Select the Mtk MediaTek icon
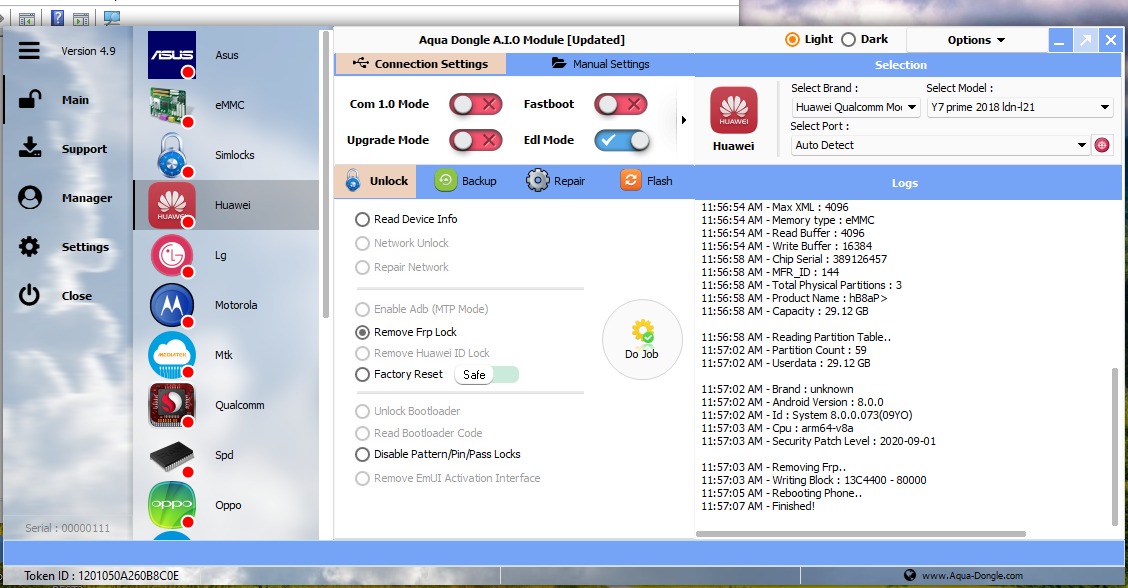The image size is (1128, 588). [x=172, y=355]
